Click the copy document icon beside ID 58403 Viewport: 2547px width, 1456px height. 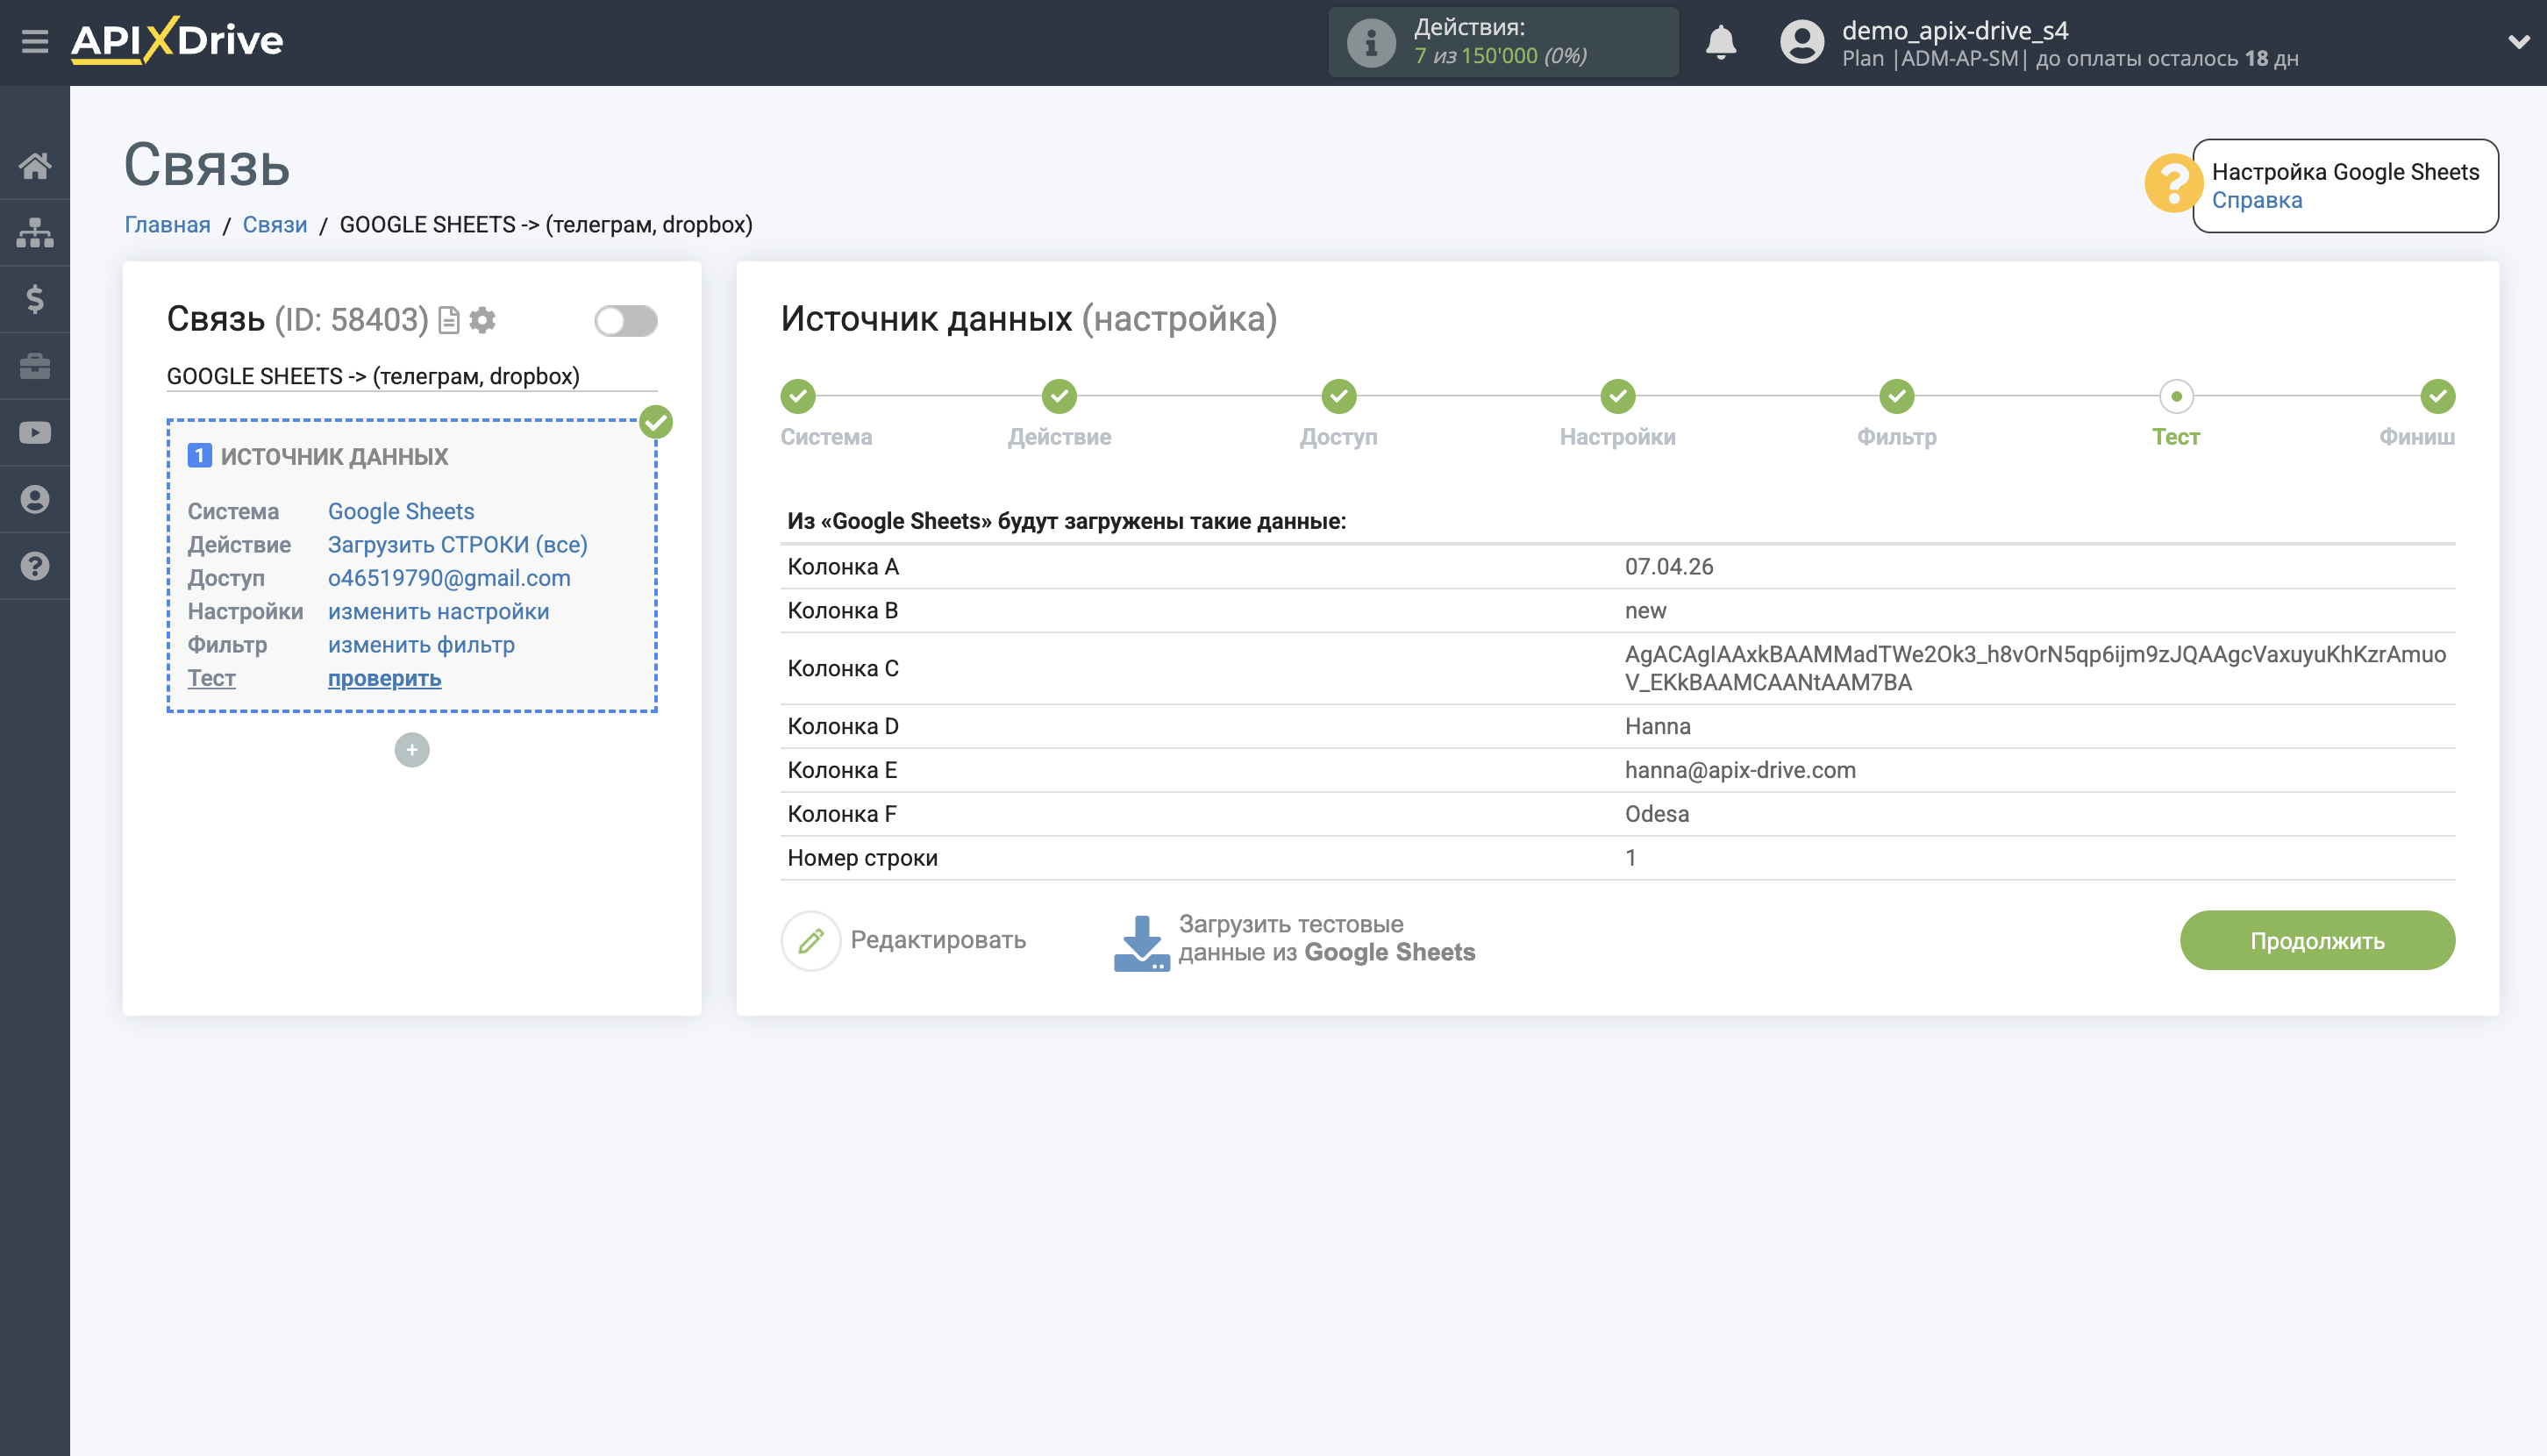[449, 320]
